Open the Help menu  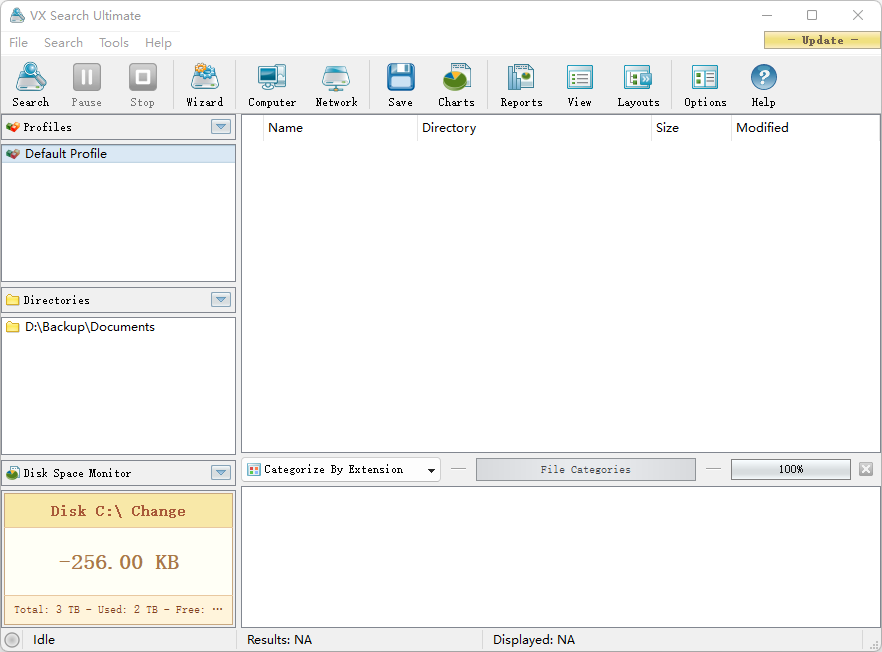point(158,43)
